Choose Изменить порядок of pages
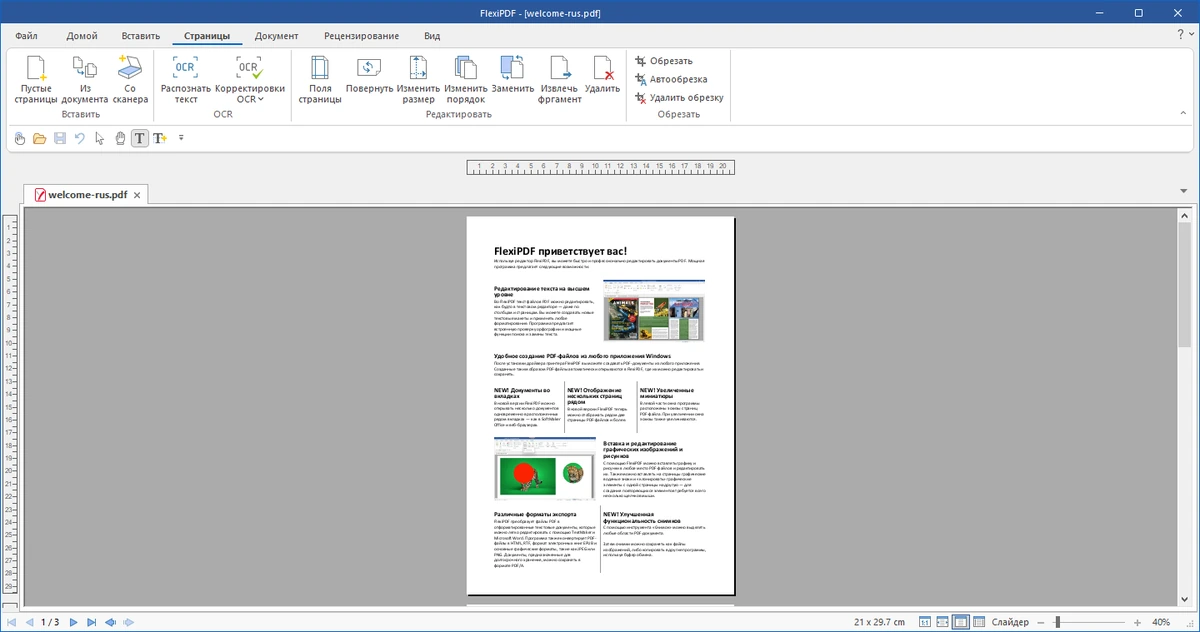 coord(466,80)
